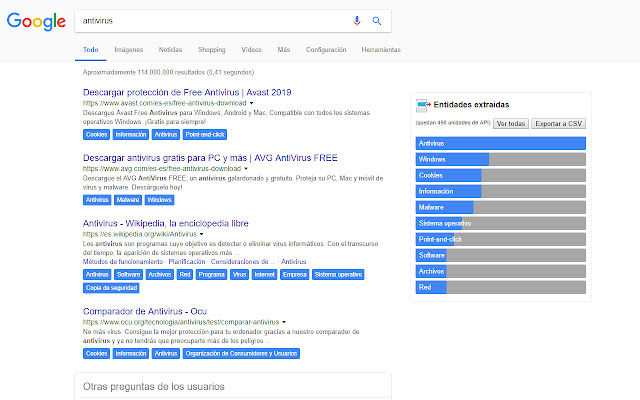
Task: Click the Entidades extraídas panel icon
Action: (x=423, y=104)
